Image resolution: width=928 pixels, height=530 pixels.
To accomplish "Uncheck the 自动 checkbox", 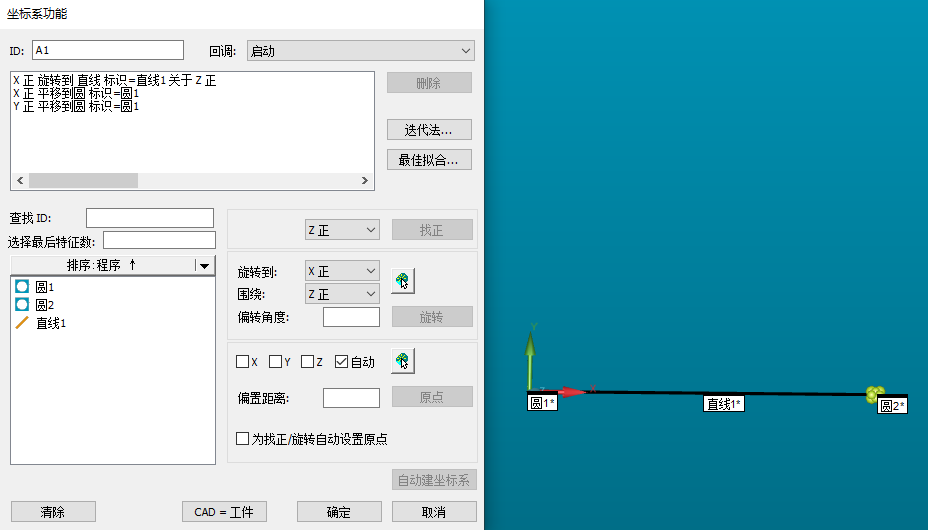I will [x=341, y=362].
